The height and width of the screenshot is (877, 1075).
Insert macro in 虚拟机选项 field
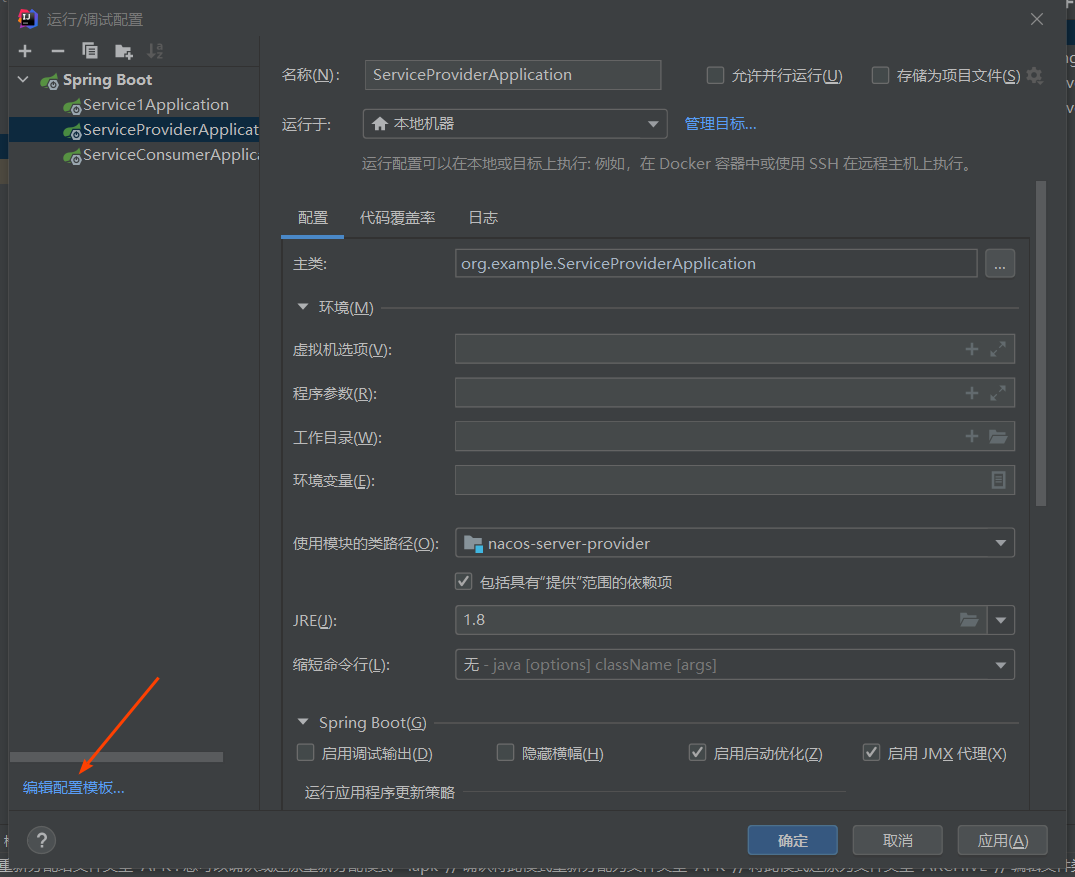(x=971, y=349)
